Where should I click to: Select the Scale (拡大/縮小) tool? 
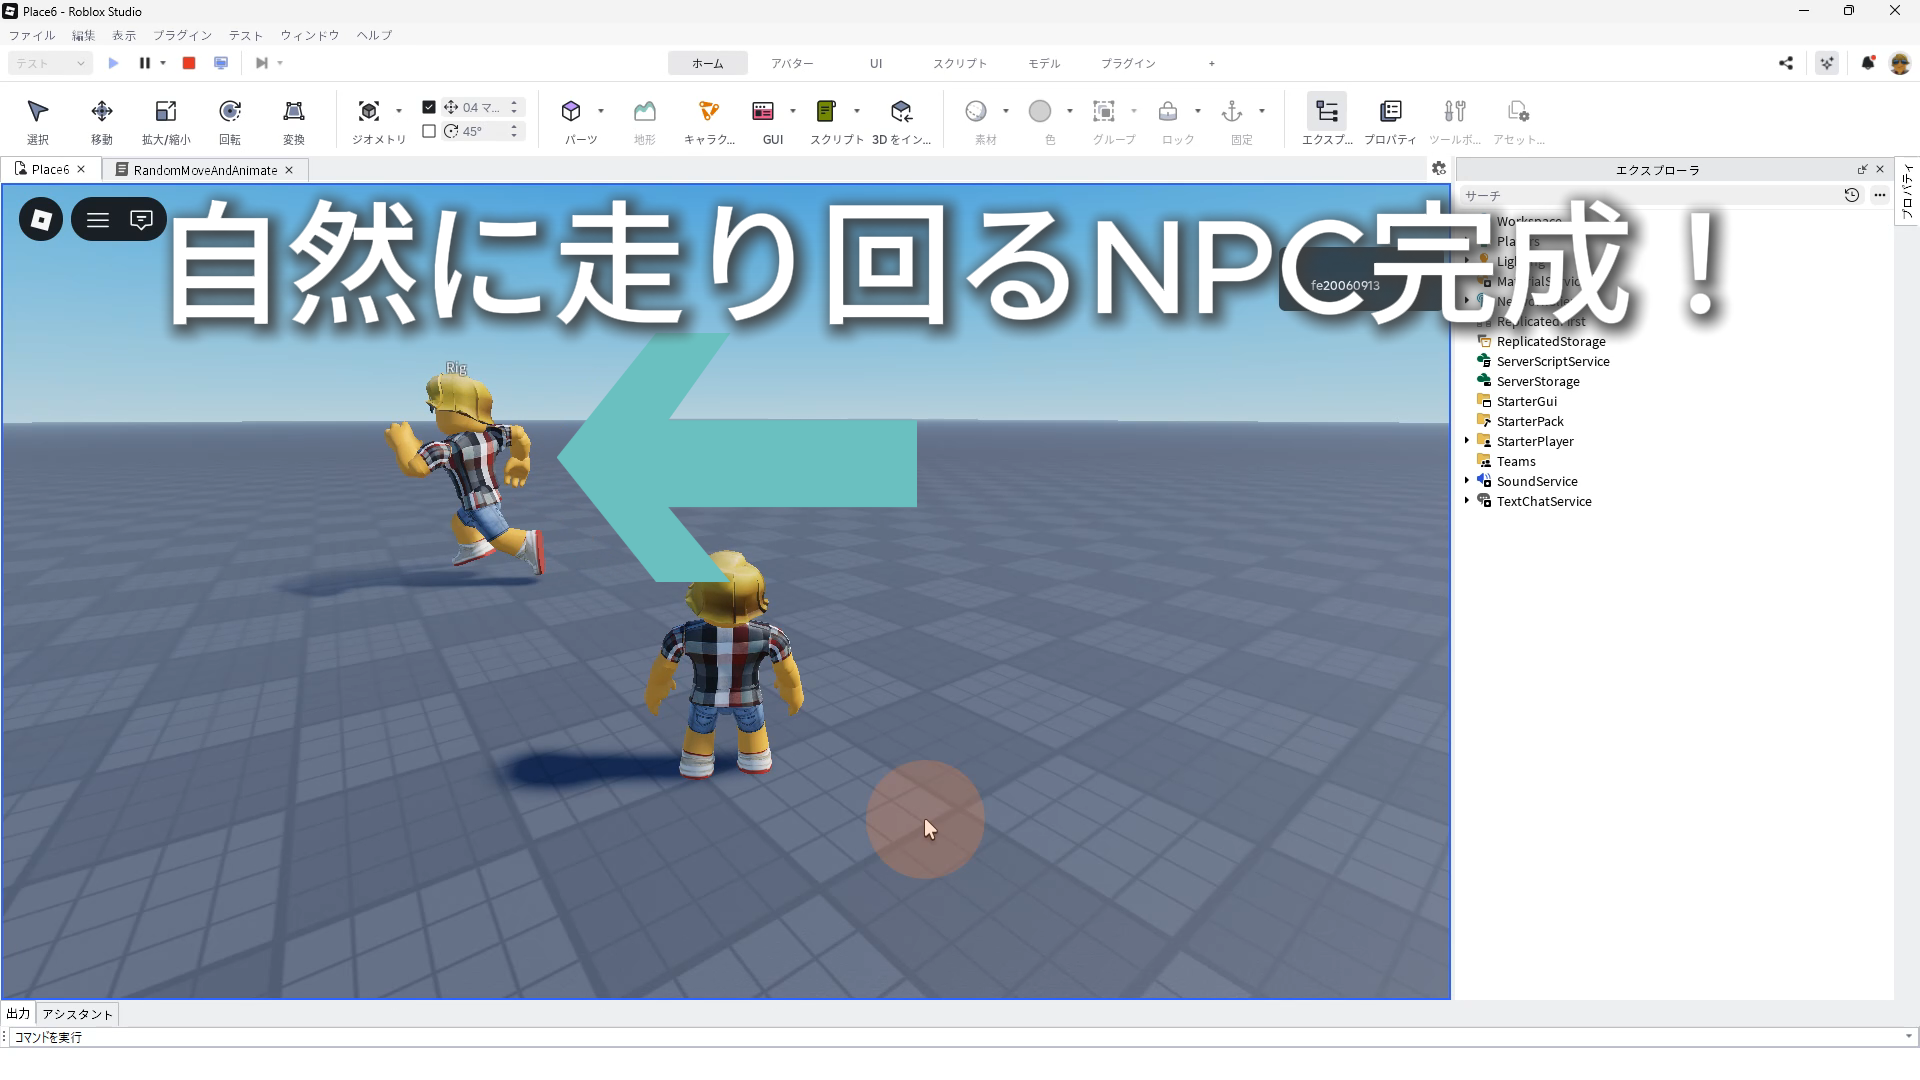[x=165, y=112]
